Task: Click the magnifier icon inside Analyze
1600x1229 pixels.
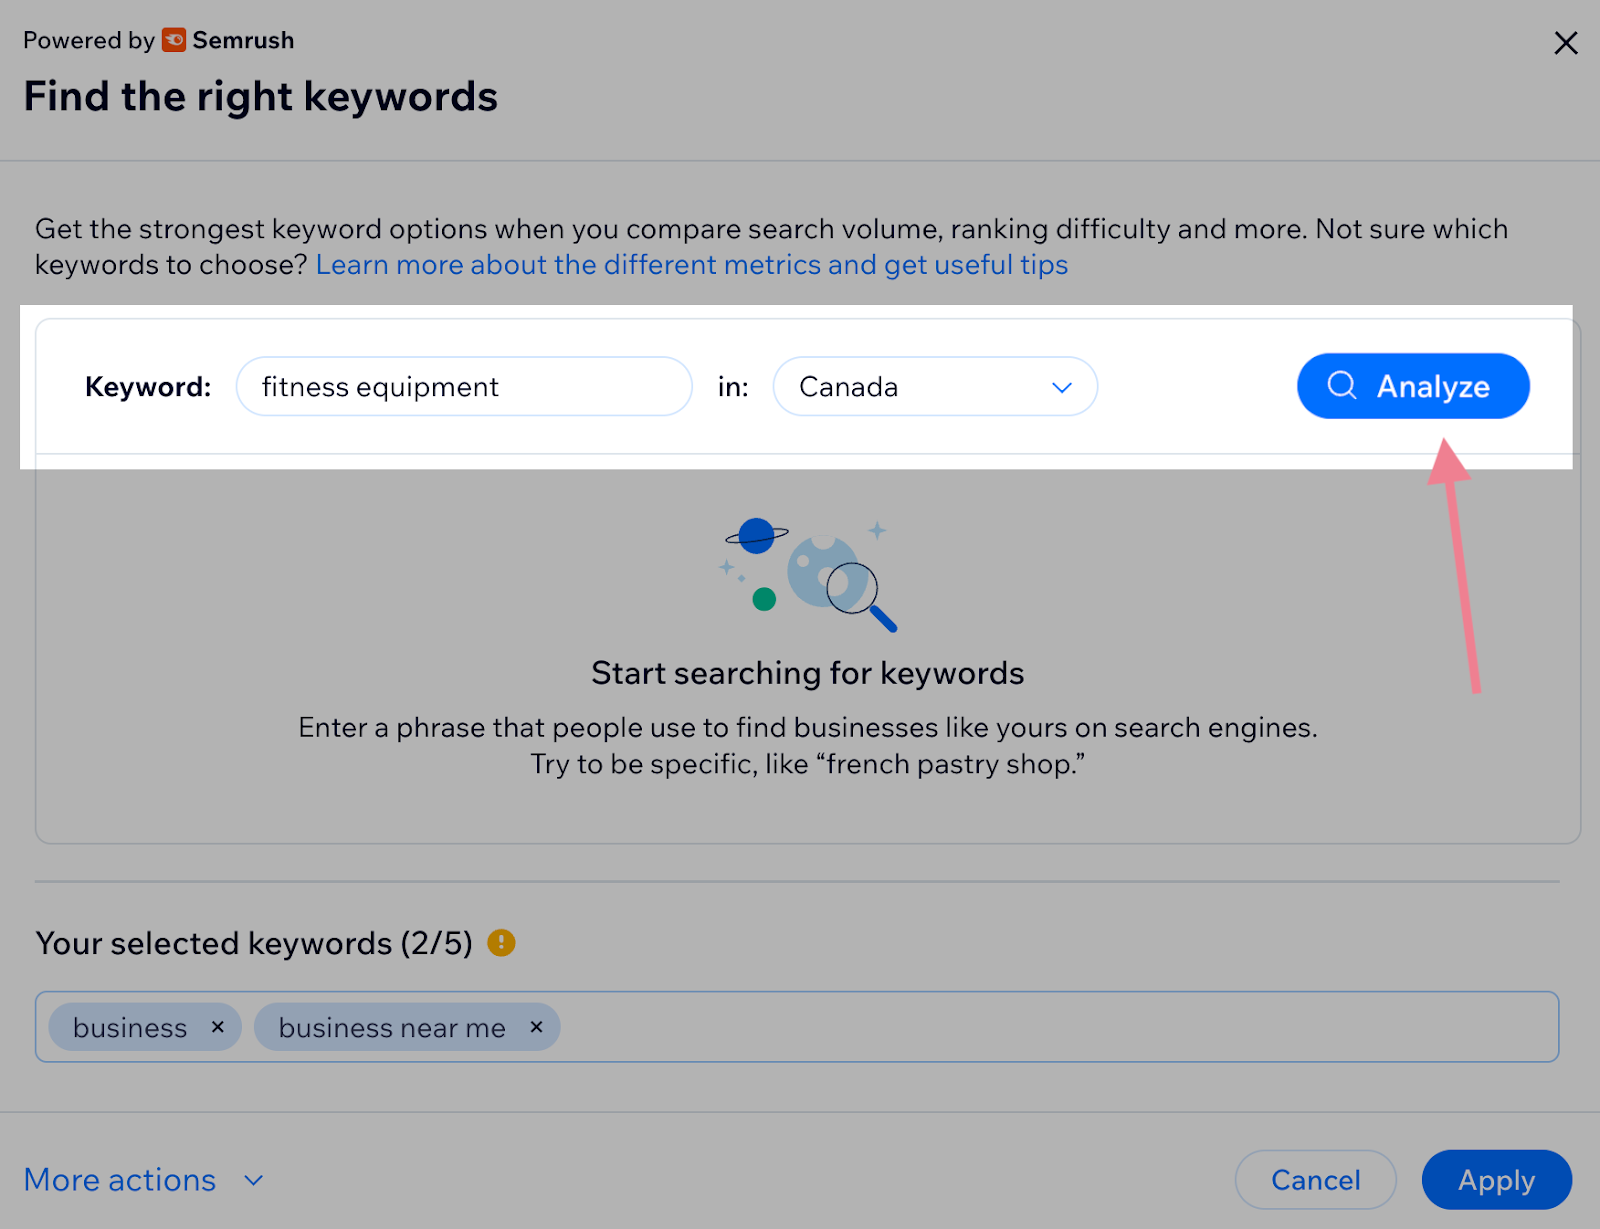Action: point(1341,386)
